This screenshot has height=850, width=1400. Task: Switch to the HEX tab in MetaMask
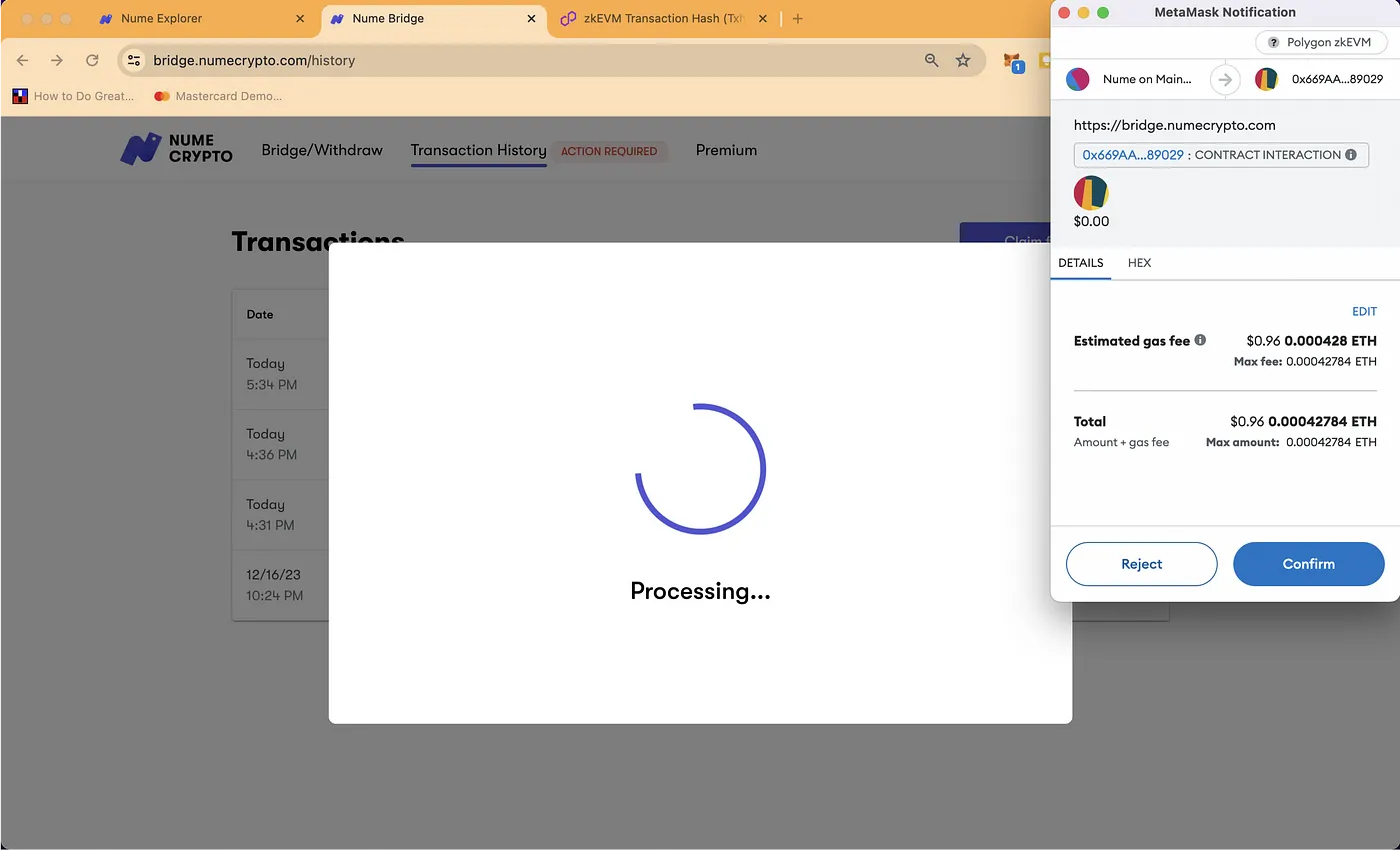pyautogui.click(x=1139, y=263)
